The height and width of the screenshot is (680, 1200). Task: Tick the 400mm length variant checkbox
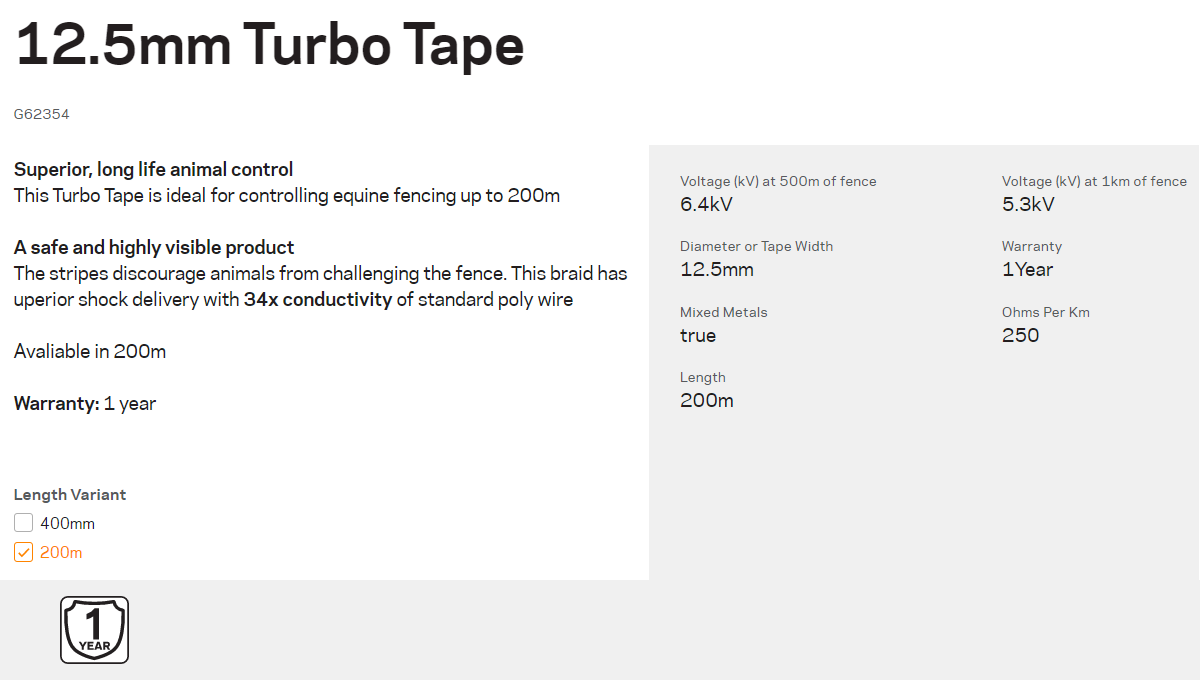pyautogui.click(x=24, y=523)
